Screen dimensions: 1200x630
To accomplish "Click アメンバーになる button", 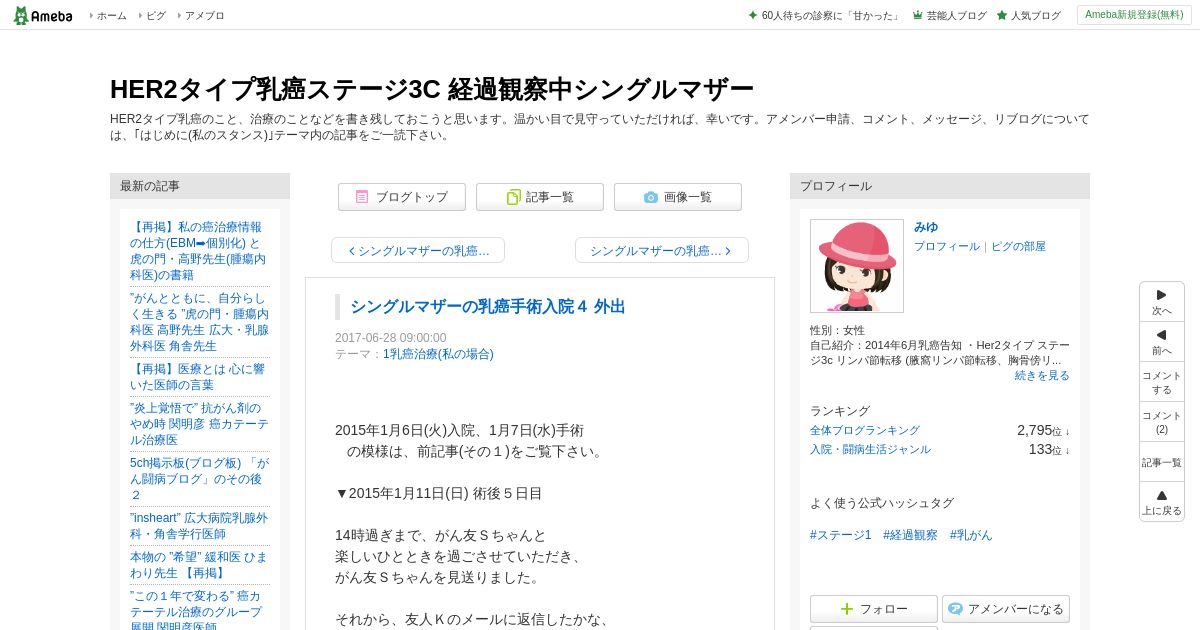I will (x=1006, y=609).
